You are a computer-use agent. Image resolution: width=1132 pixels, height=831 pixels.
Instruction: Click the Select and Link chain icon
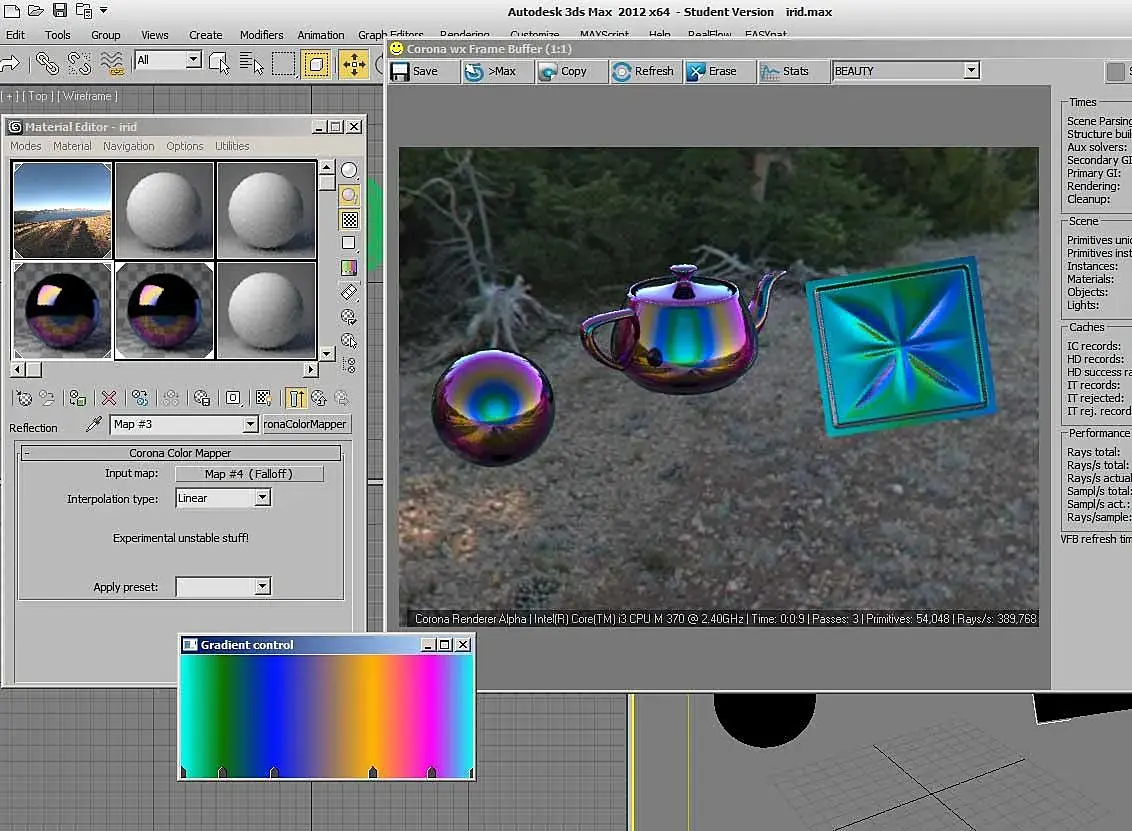[47, 63]
